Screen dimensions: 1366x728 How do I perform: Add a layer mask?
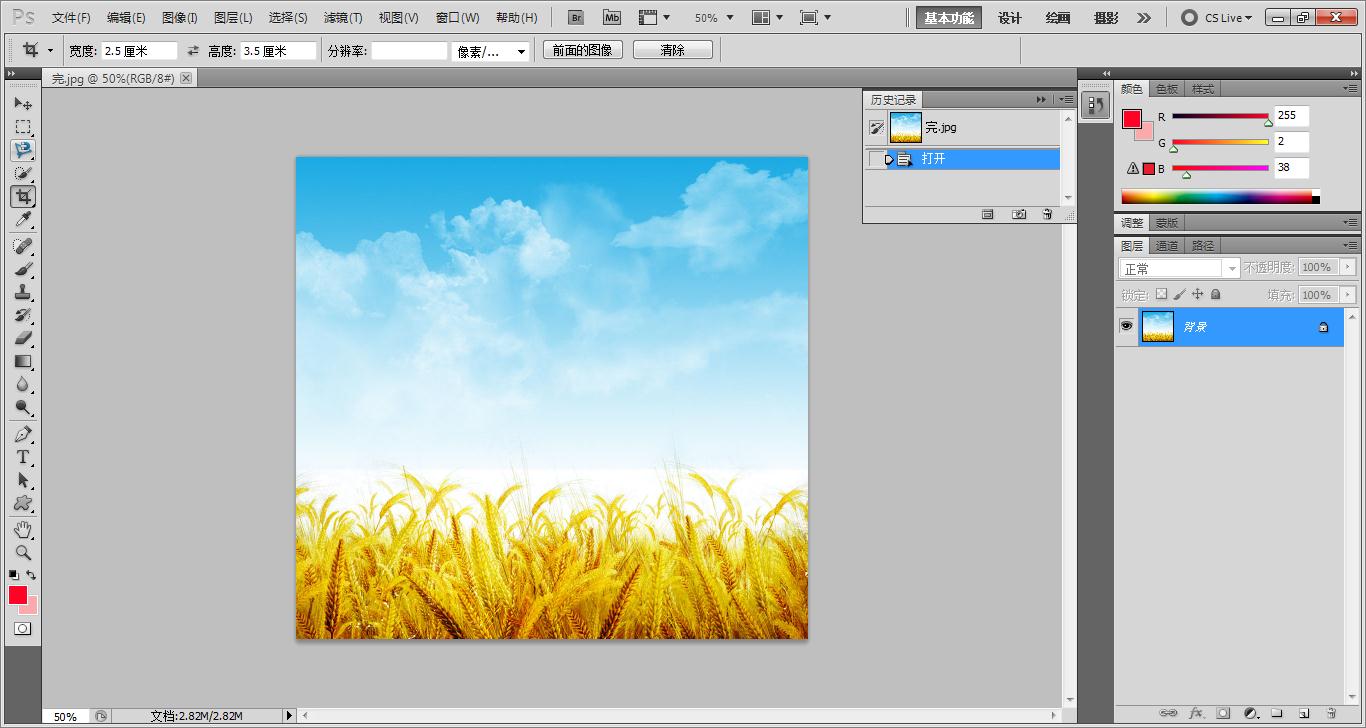[1223, 713]
